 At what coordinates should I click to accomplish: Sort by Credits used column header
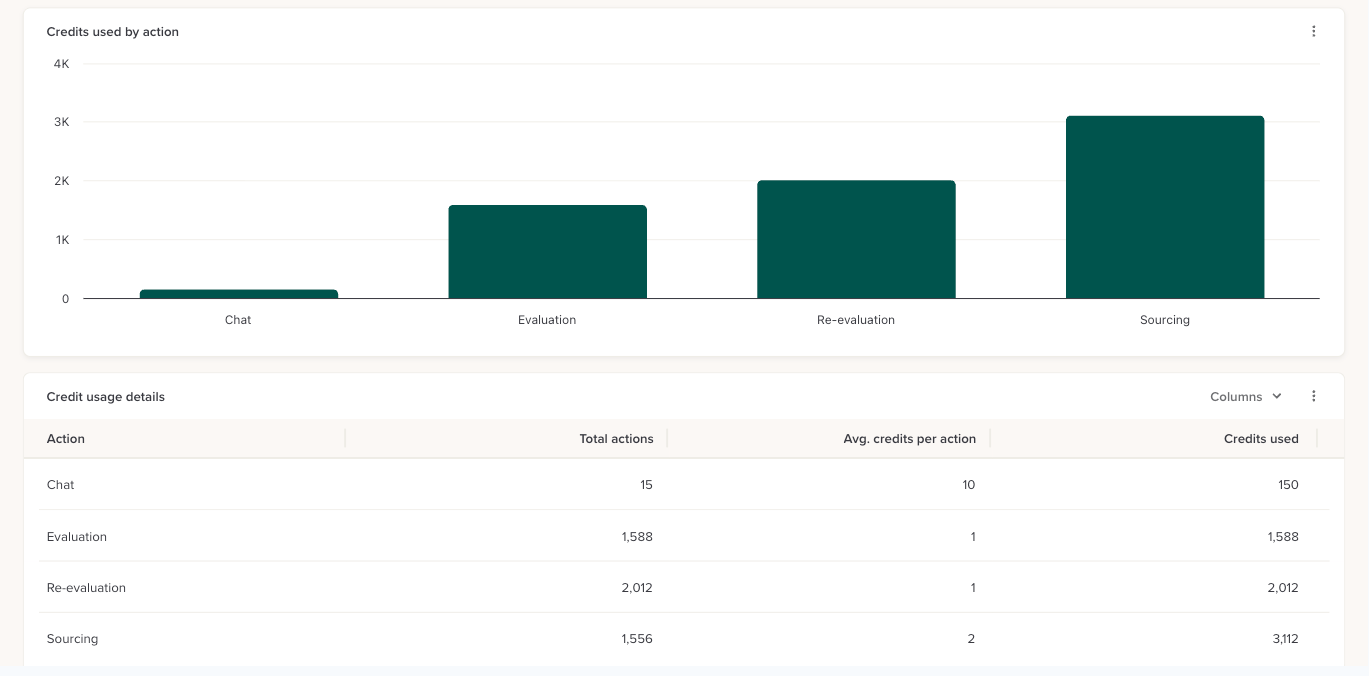coord(1261,439)
